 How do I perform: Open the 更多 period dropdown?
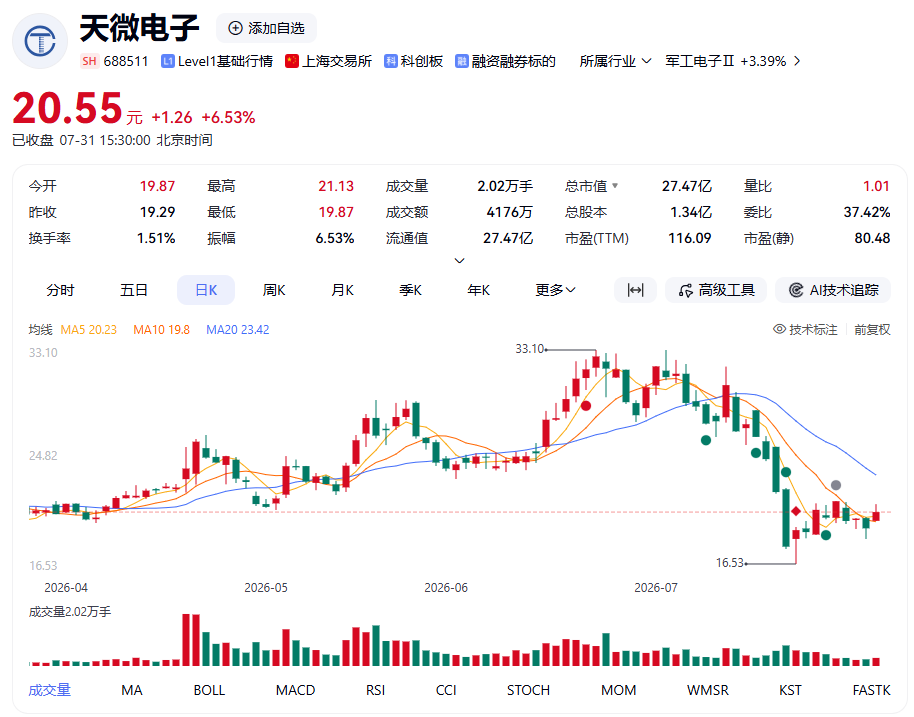pyautogui.click(x=556, y=290)
